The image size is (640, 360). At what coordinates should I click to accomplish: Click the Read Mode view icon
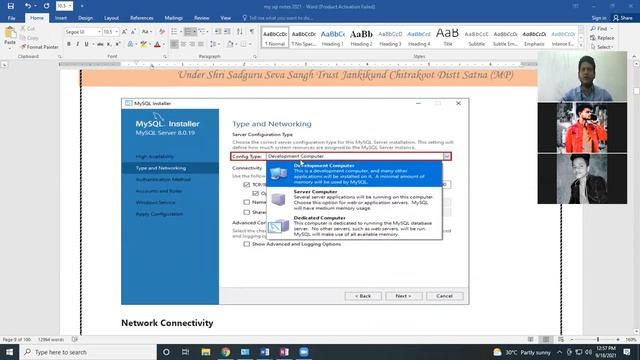coord(531,339)
